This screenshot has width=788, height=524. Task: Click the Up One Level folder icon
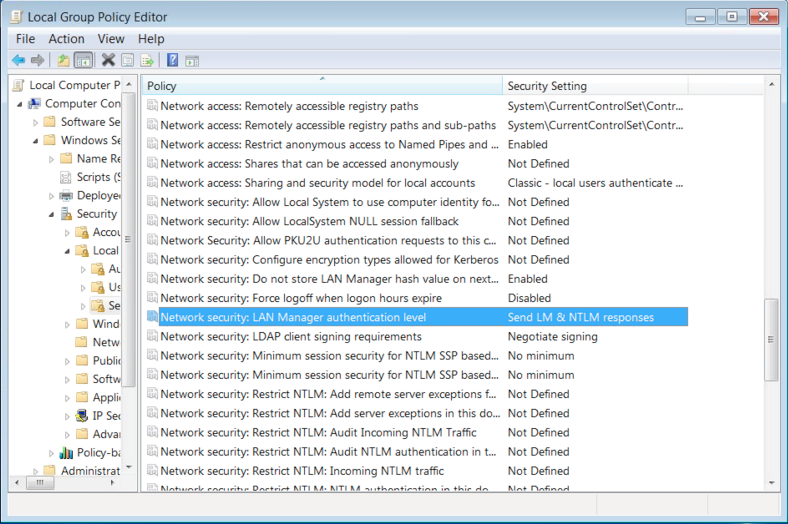click(63, 61)
